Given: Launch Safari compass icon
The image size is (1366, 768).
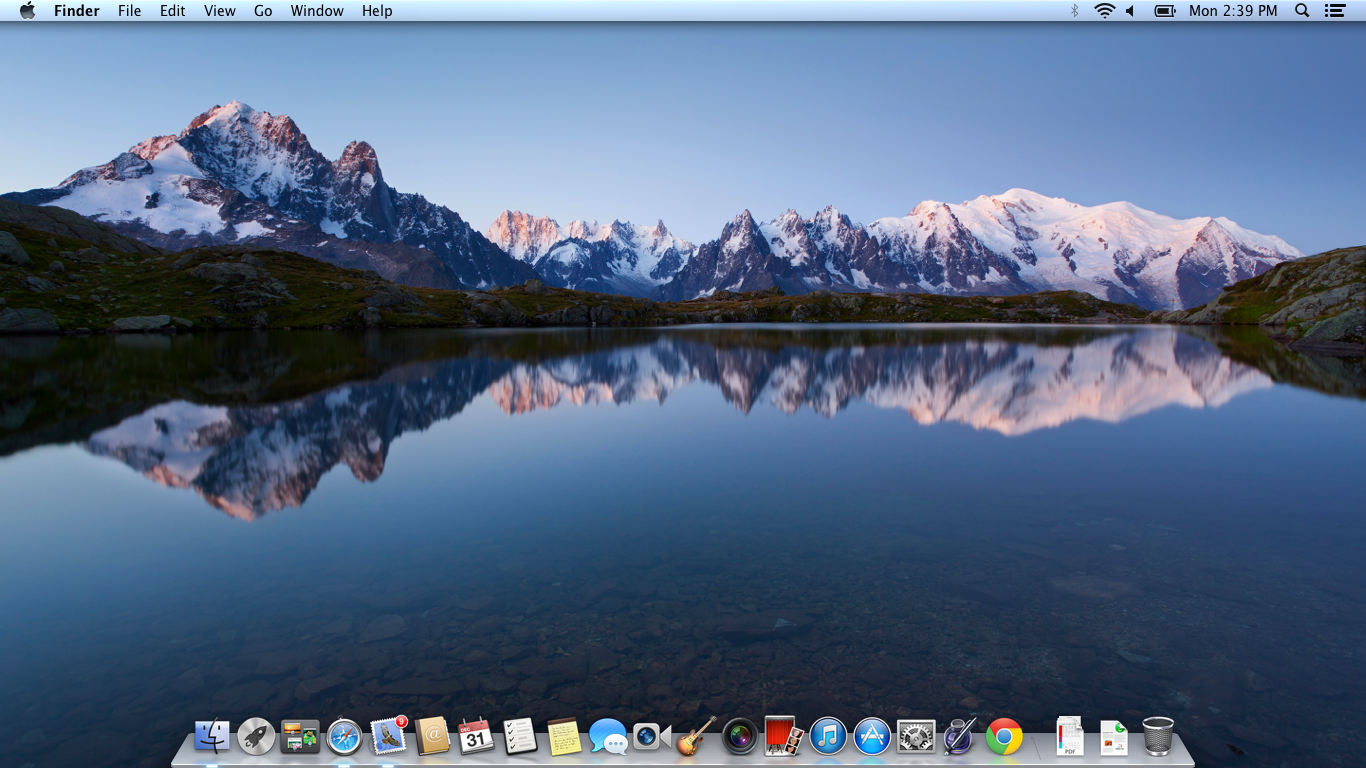Looking at the screenshot, I should [x=344, y=737].
